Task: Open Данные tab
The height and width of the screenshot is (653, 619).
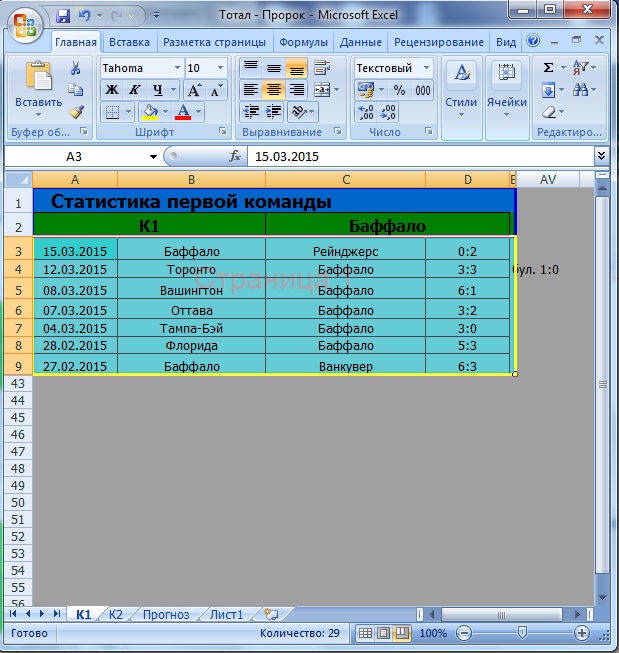Action: pos(360,42)
